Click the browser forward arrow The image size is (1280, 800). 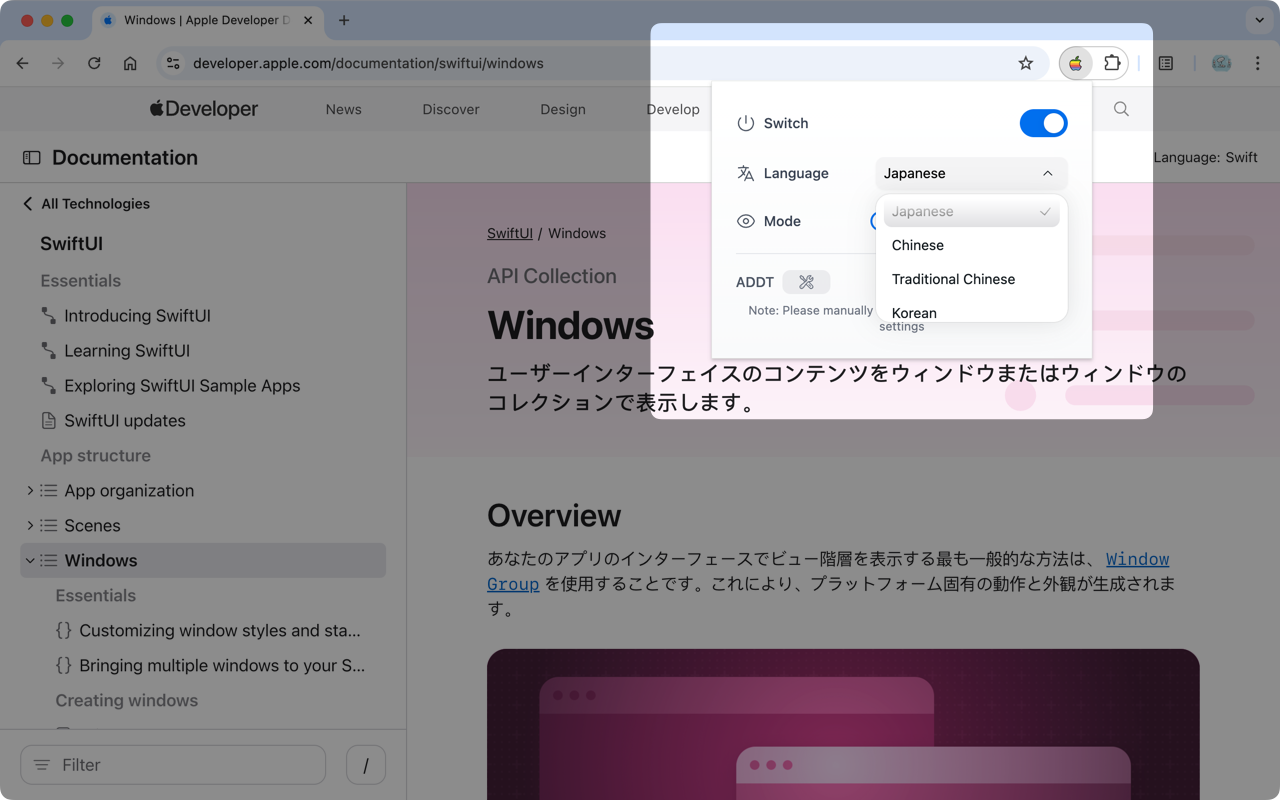coord(58,63)
